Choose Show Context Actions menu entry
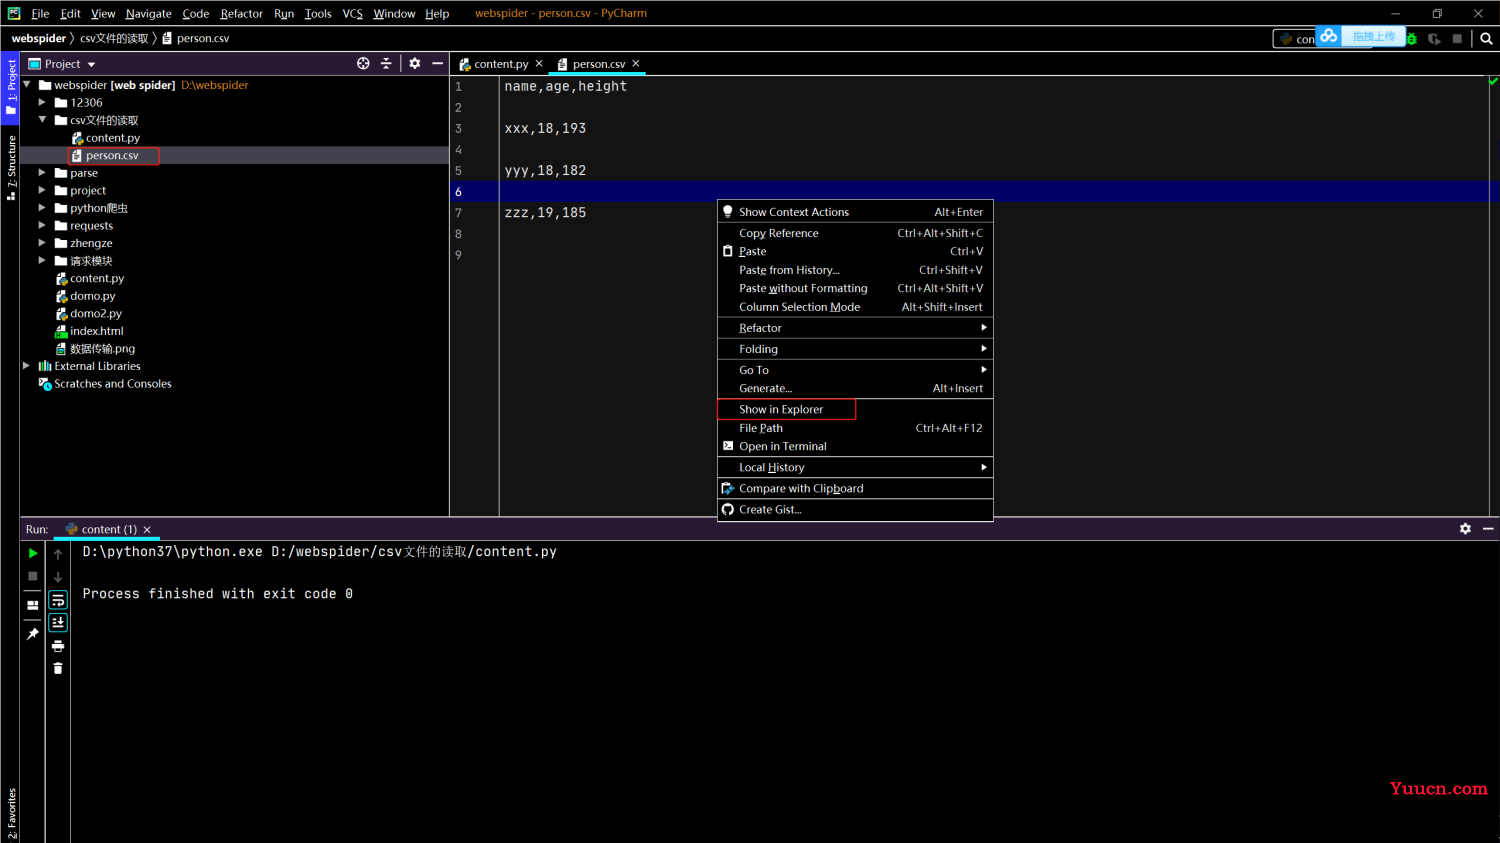This screenshot has width=1500, height=843. [855, 212]
